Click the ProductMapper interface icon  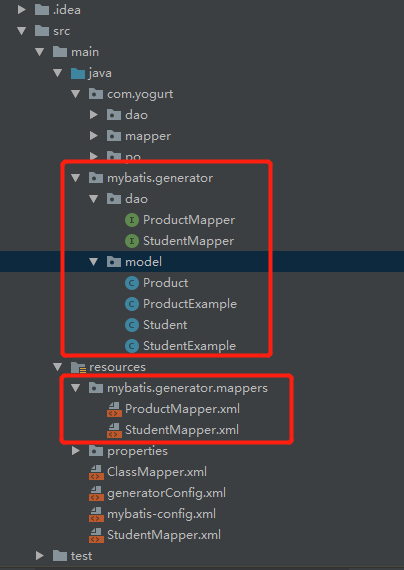click(x=132, y=220)
